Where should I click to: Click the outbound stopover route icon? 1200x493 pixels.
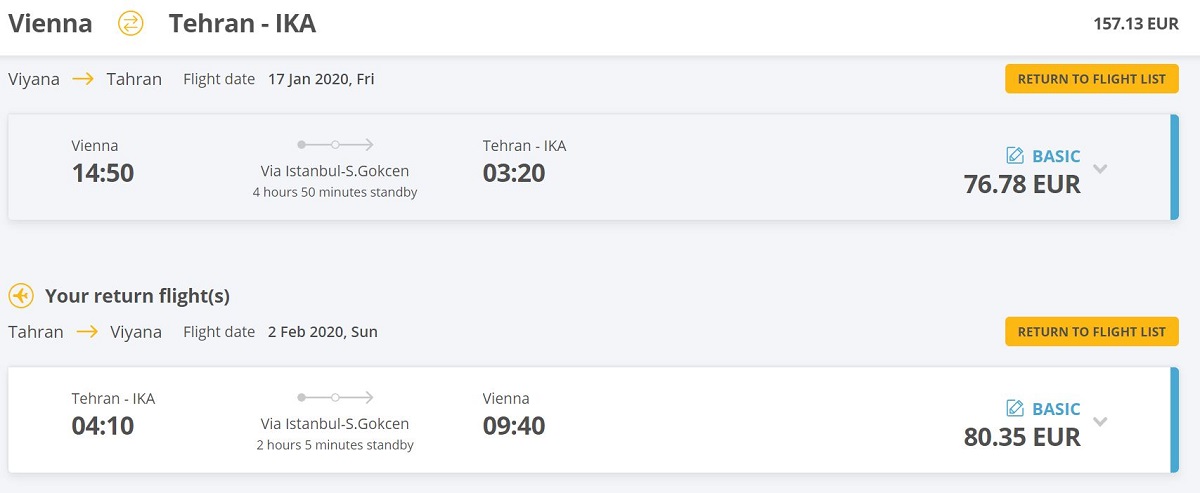point(335,145)
